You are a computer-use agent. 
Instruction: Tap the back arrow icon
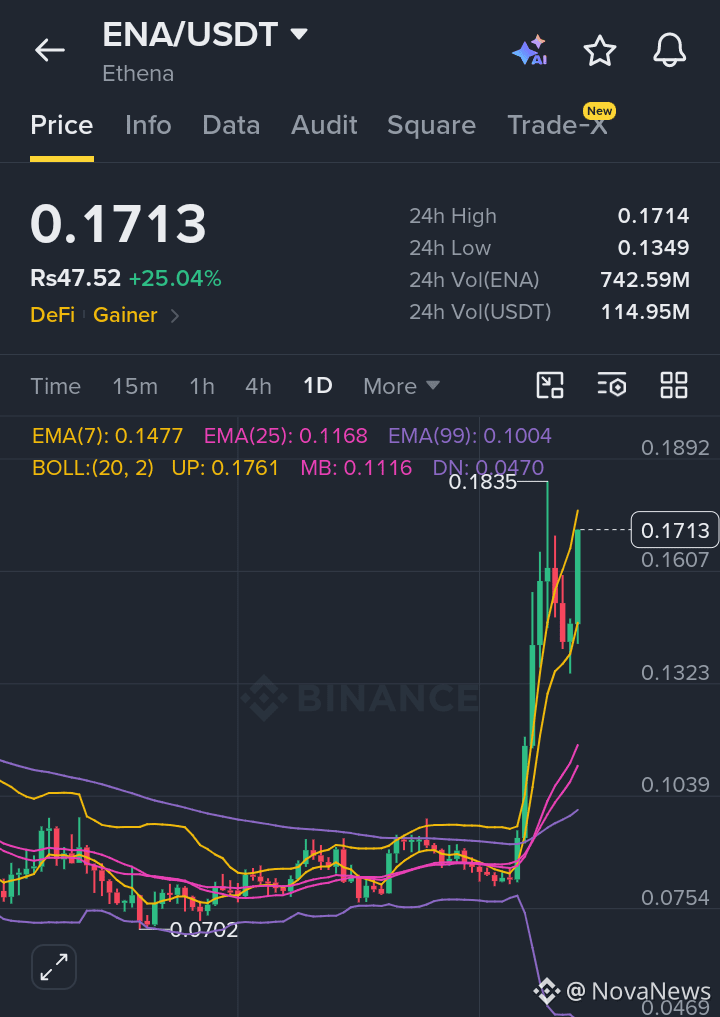click(x=50, y=50)
